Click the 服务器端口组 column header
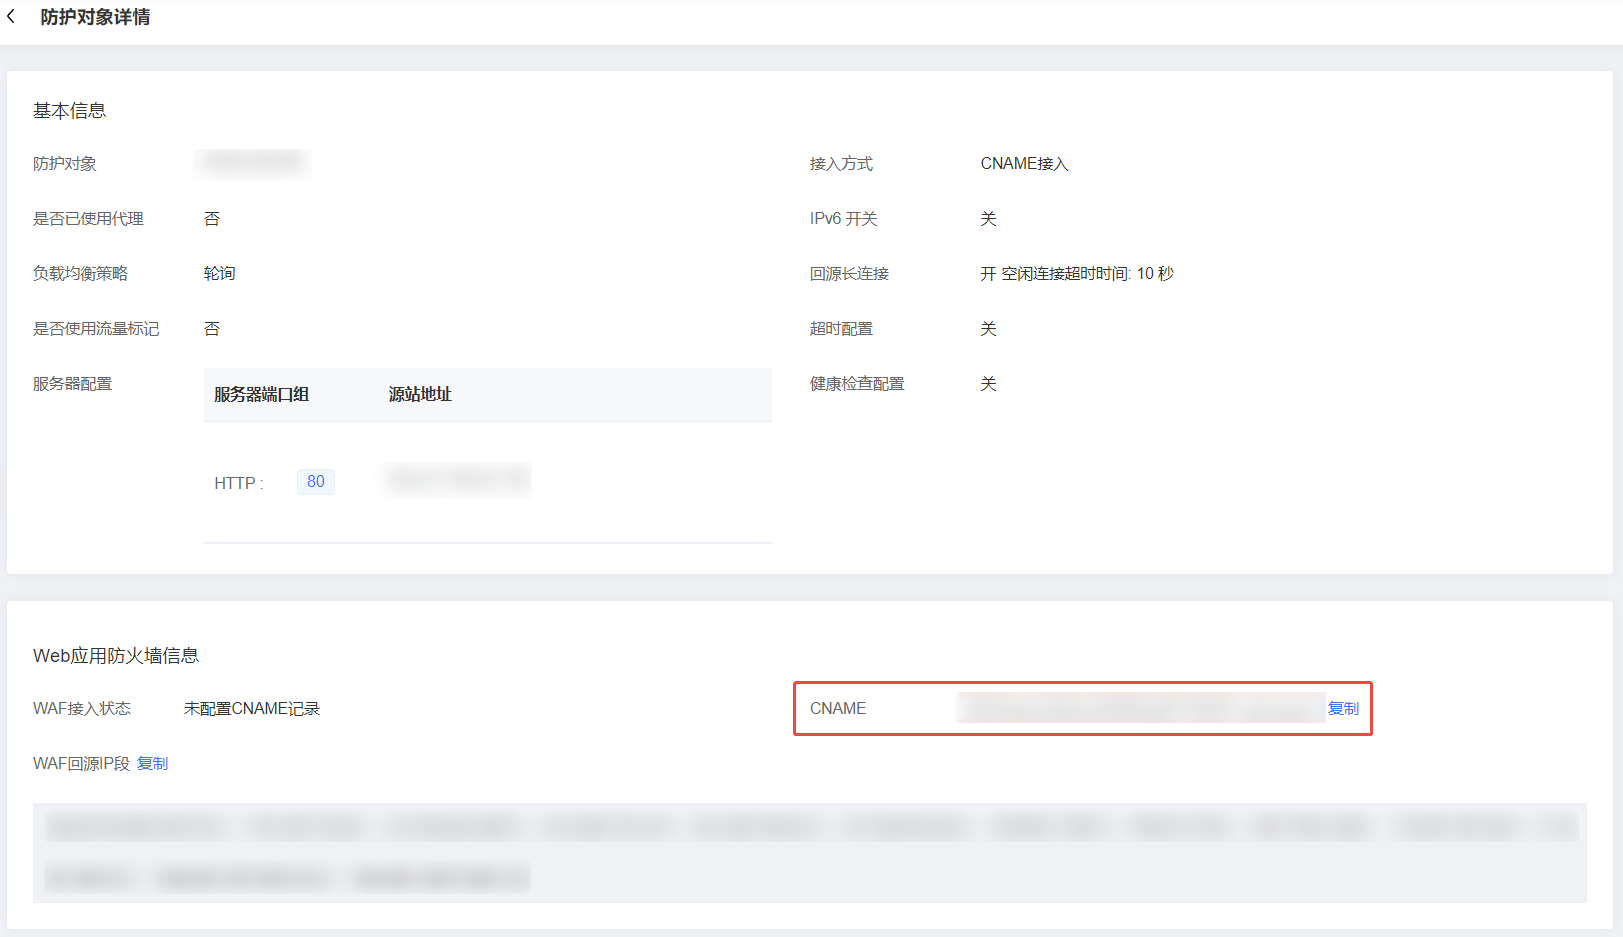1623x937 pixels. tap(261, 394)
